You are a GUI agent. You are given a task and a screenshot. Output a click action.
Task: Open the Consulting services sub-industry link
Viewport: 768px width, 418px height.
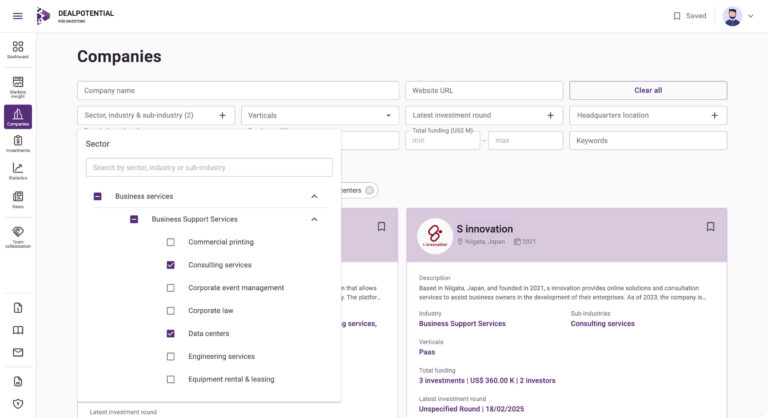pyautogui.click(x=602, y=324)
